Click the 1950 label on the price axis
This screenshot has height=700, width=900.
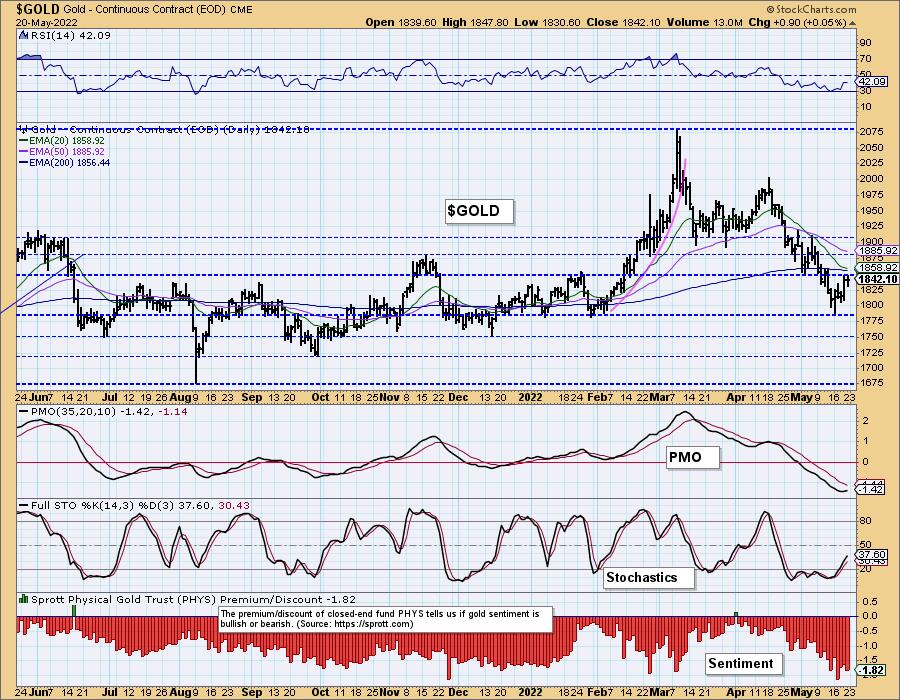click(x=871, y=211)
